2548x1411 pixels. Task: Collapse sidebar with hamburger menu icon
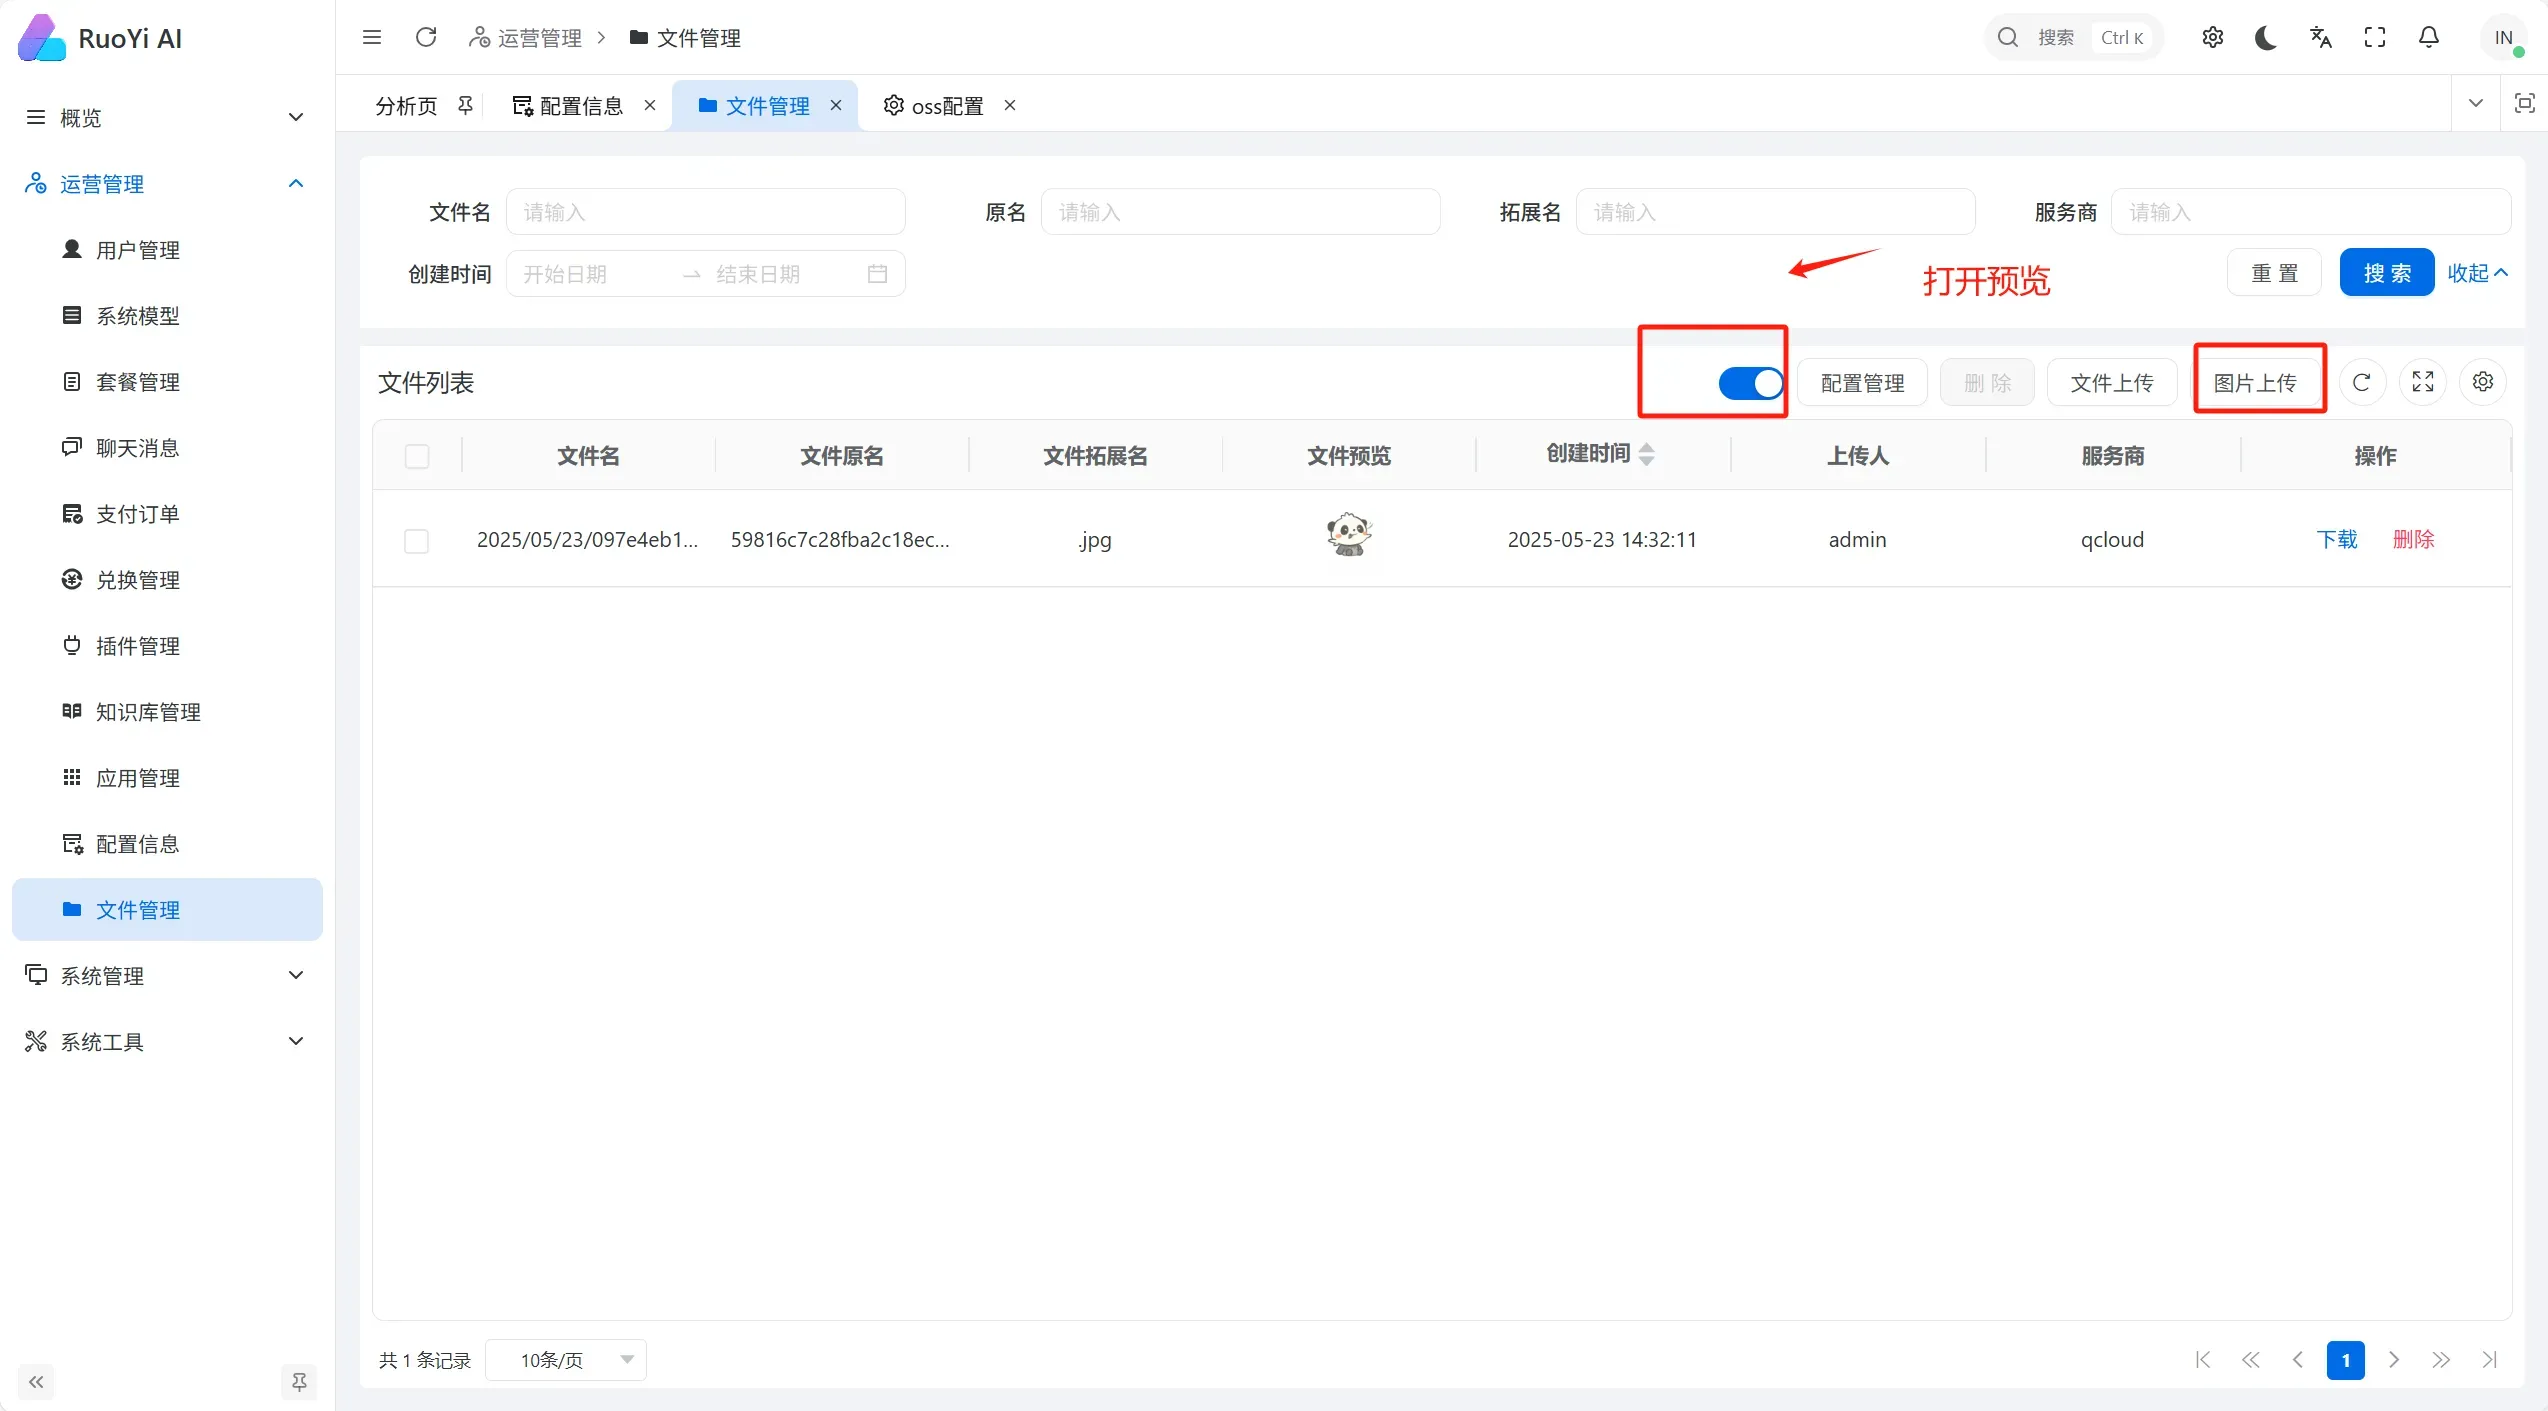click(x=372, y=38)
